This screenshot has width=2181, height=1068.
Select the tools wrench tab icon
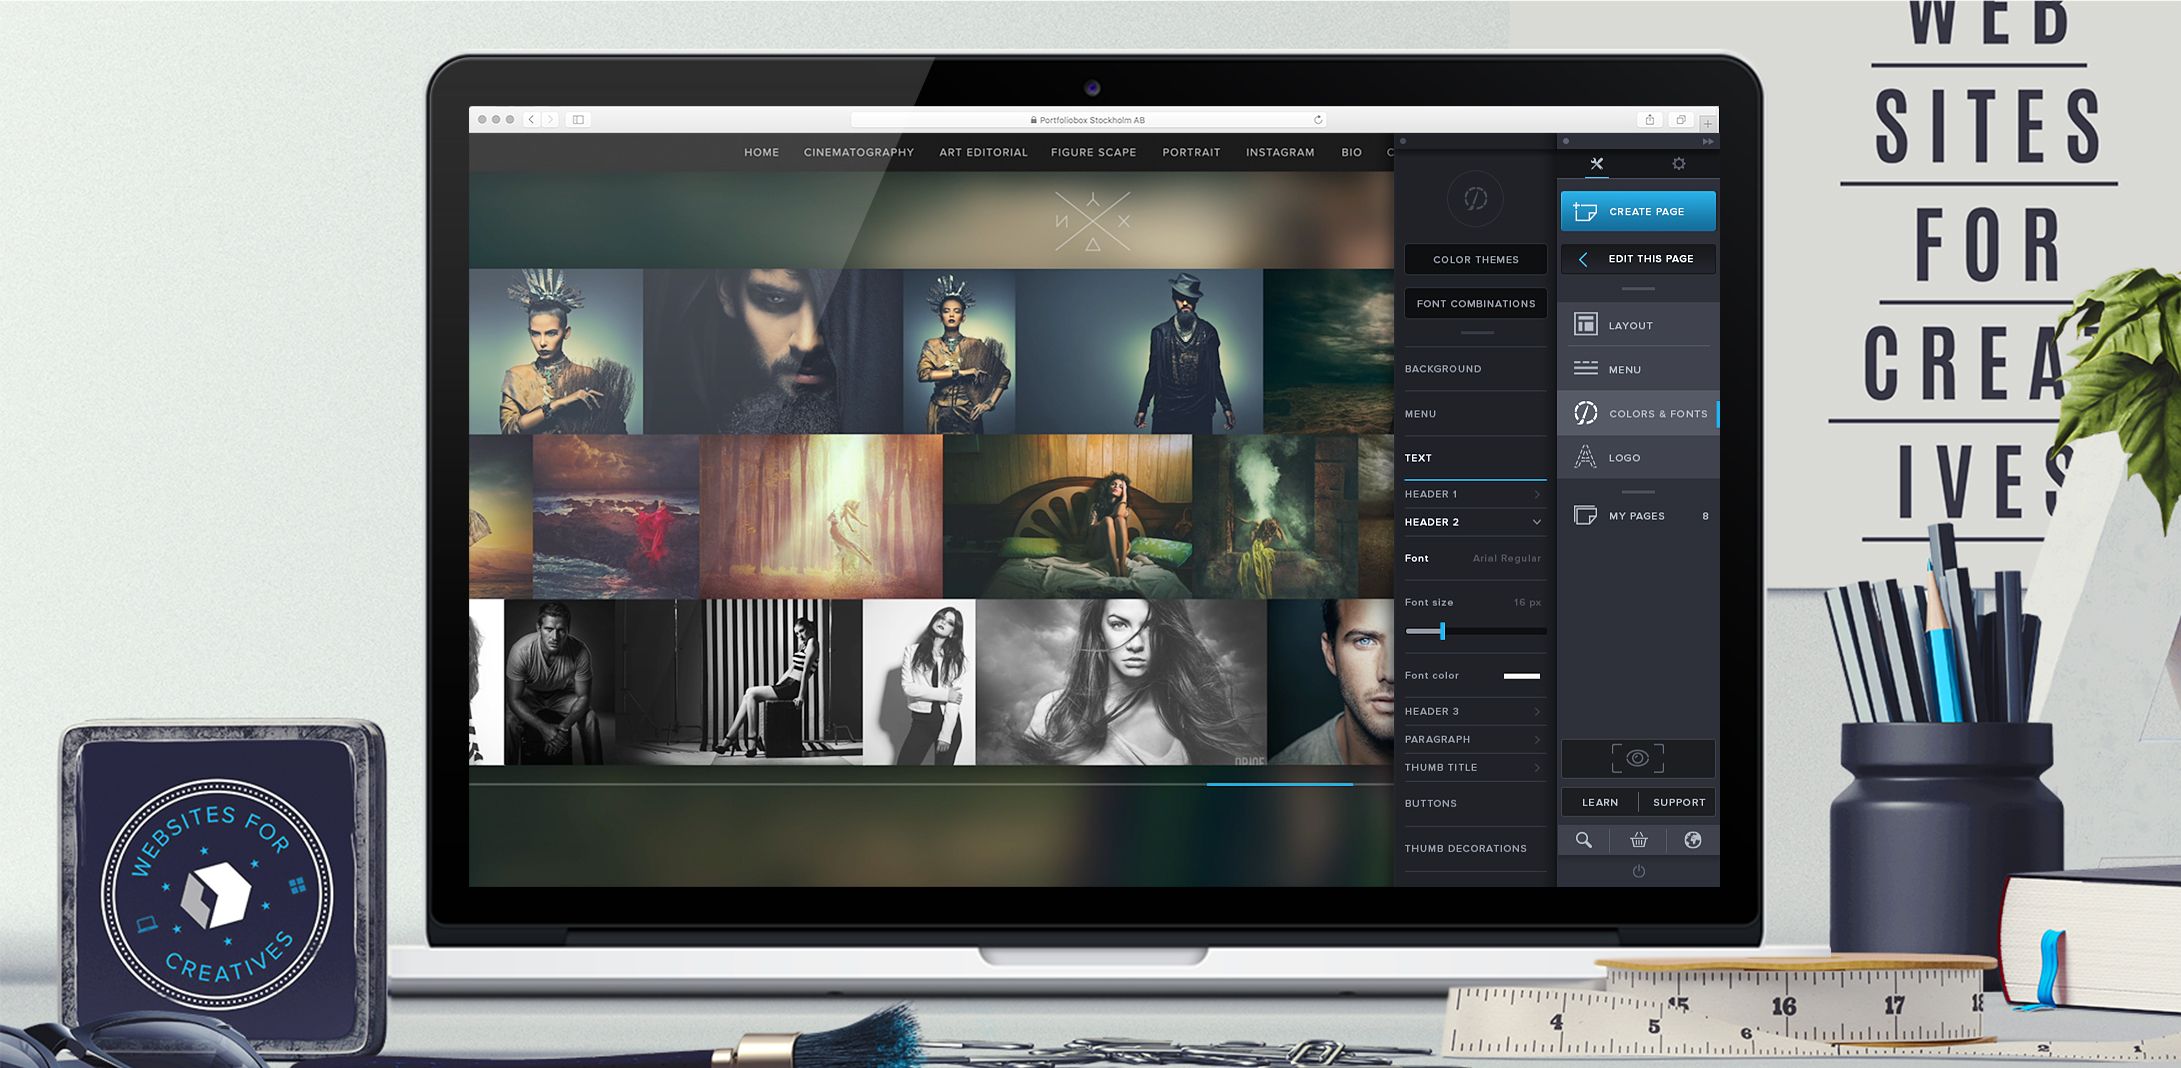coord(1596,164)
